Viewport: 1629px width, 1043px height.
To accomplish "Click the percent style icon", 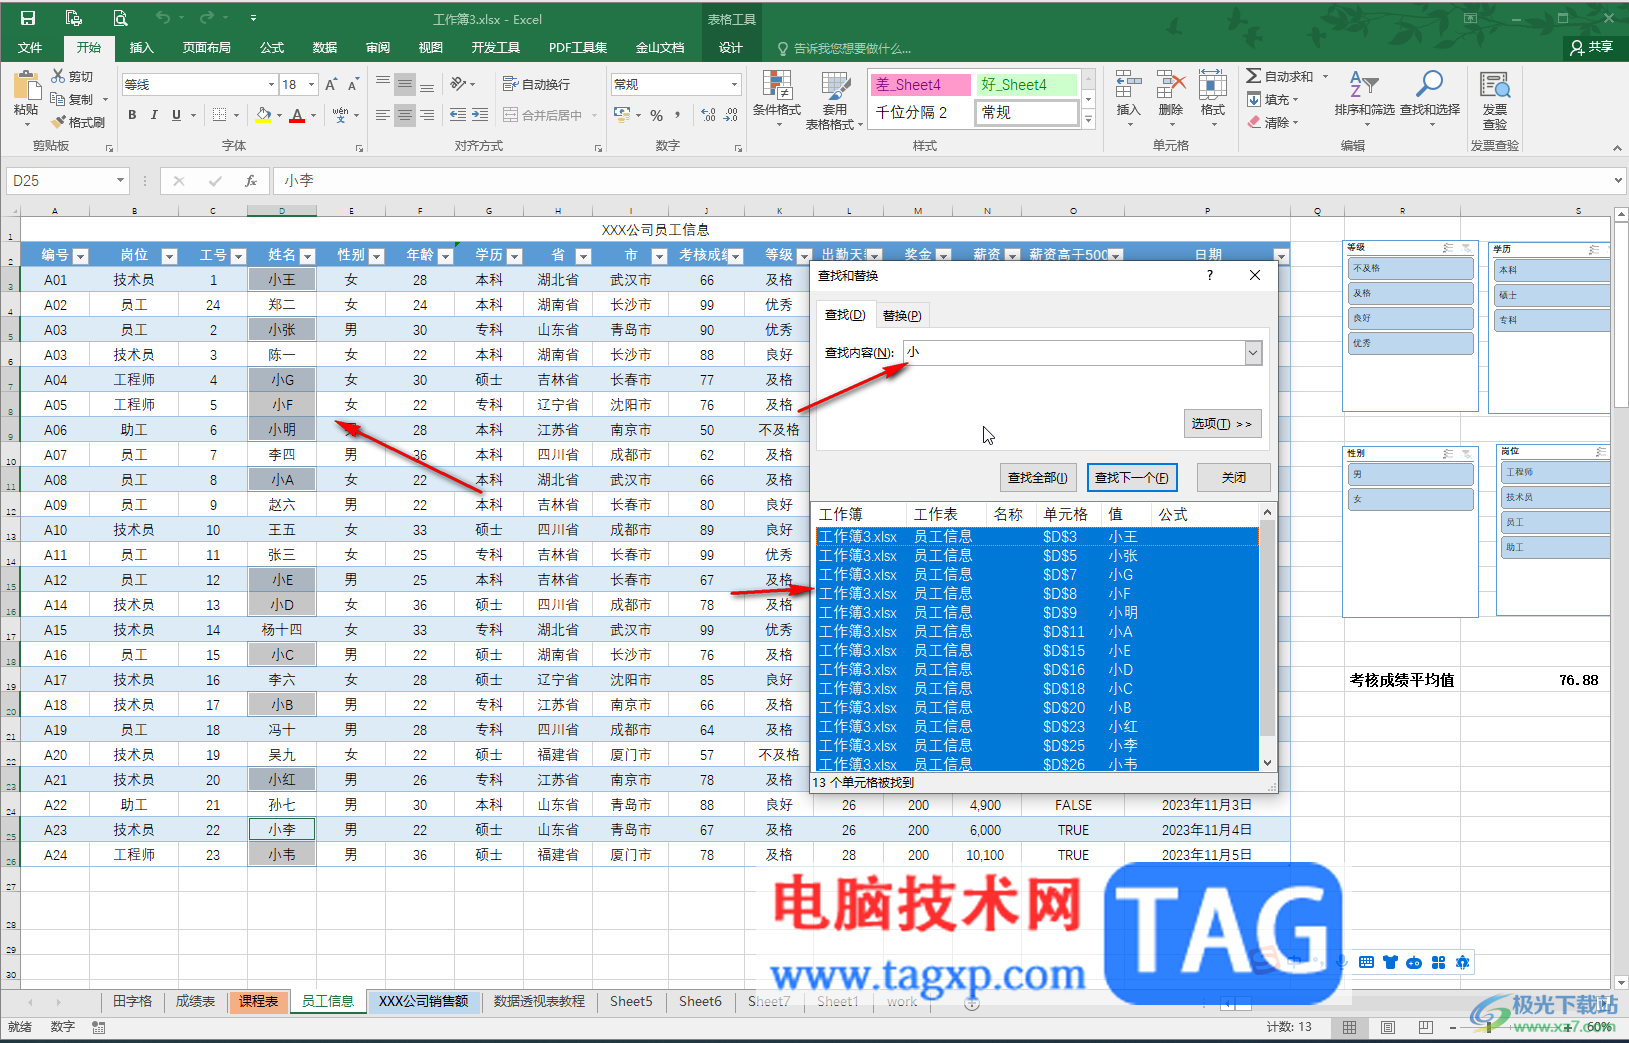I will pos(656,115).
